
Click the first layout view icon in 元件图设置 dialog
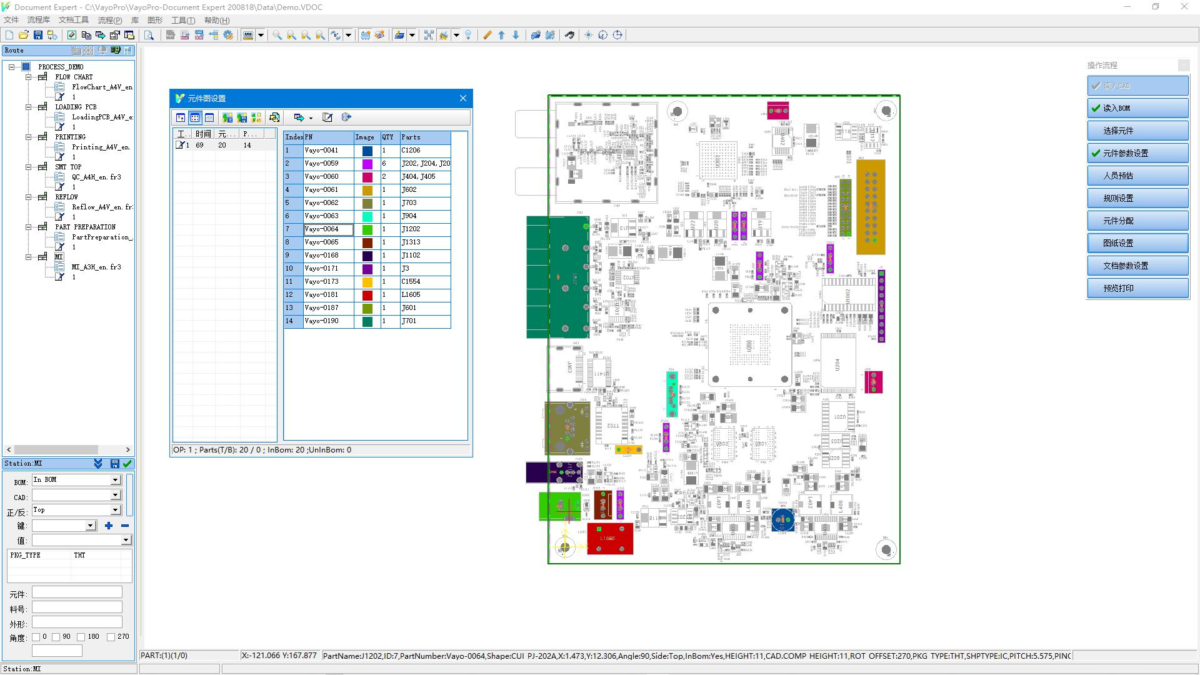pos(180,118)
